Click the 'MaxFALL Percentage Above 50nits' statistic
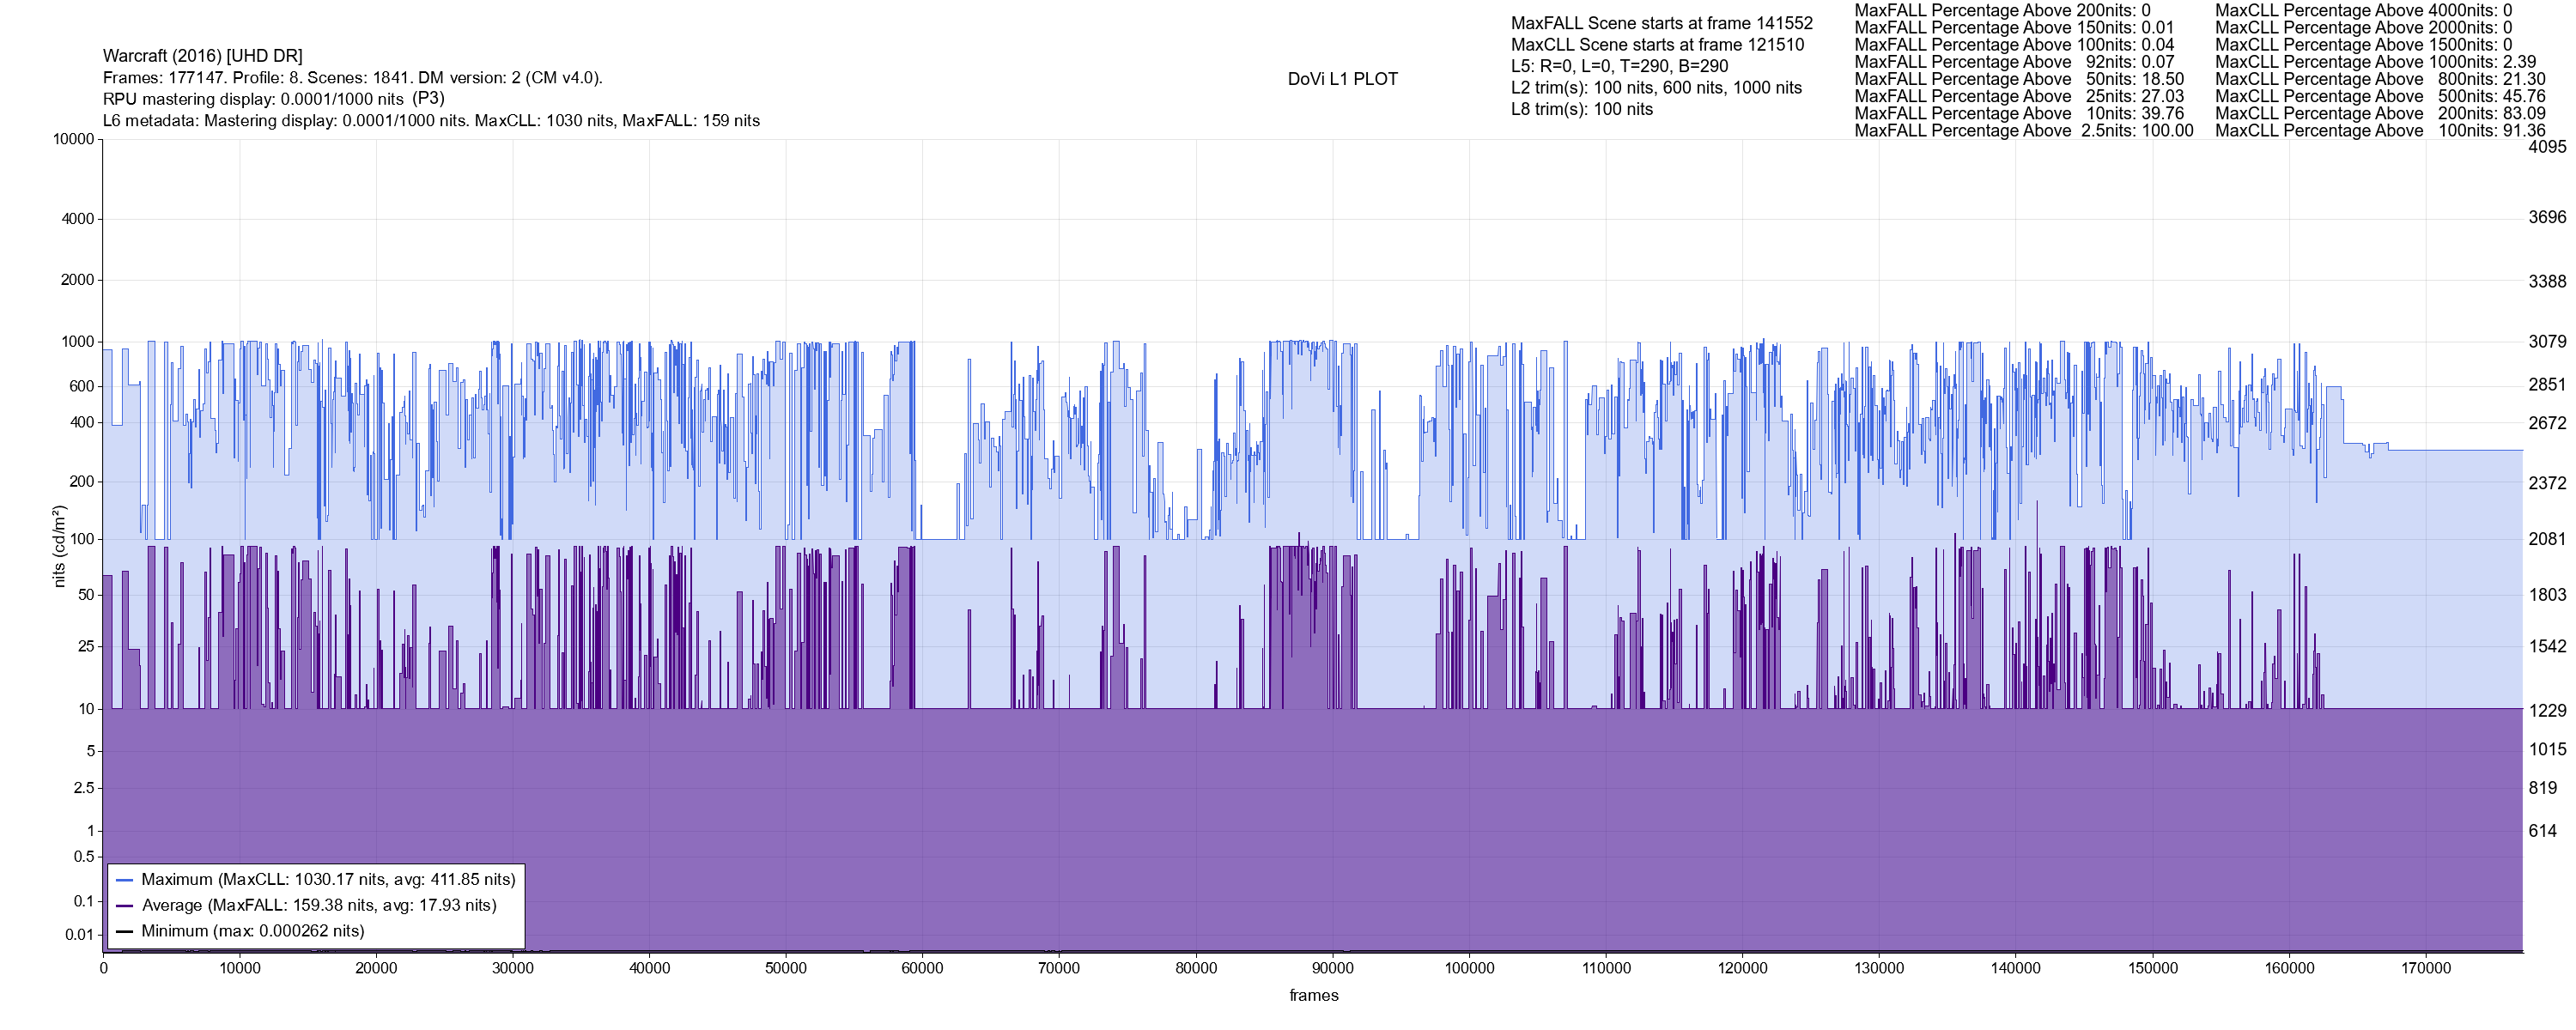Screen dimensions: 2576x1030 [2018, 79]
